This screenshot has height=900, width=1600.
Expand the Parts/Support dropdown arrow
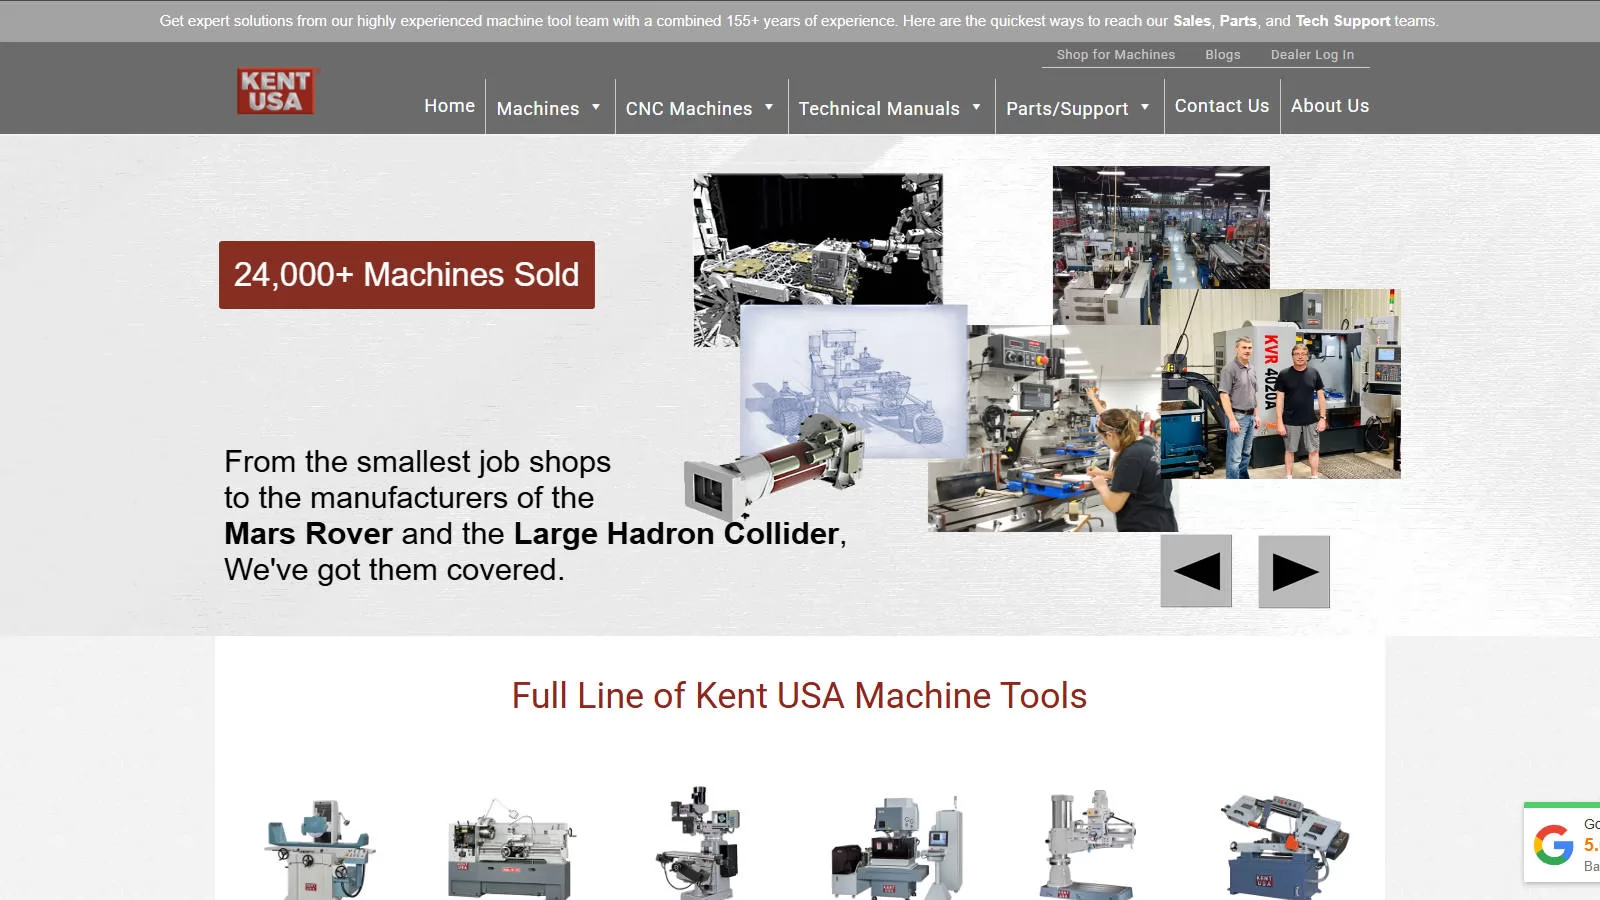point(1145,107)
